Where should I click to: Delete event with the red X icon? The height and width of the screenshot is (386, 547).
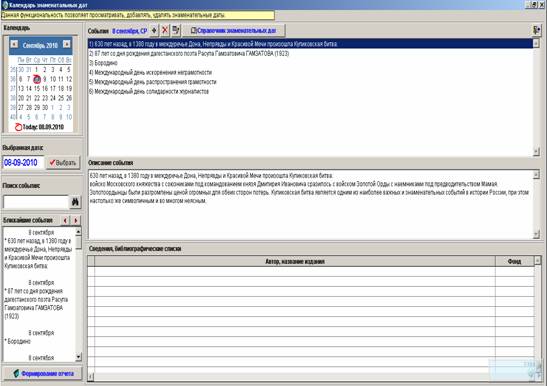[x=165, y=31]
